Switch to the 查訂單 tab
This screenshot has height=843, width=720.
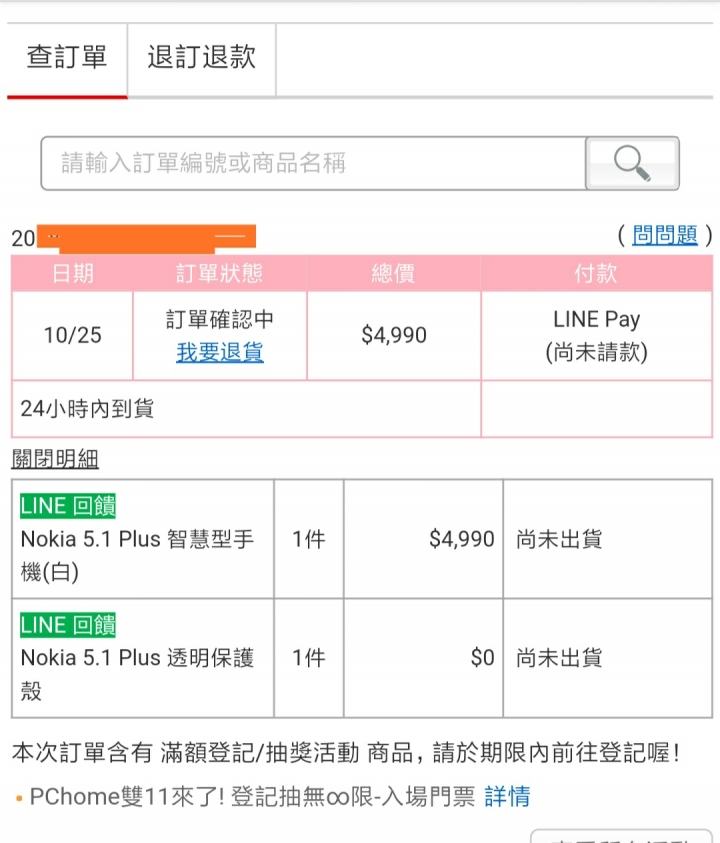click(67, 58)
